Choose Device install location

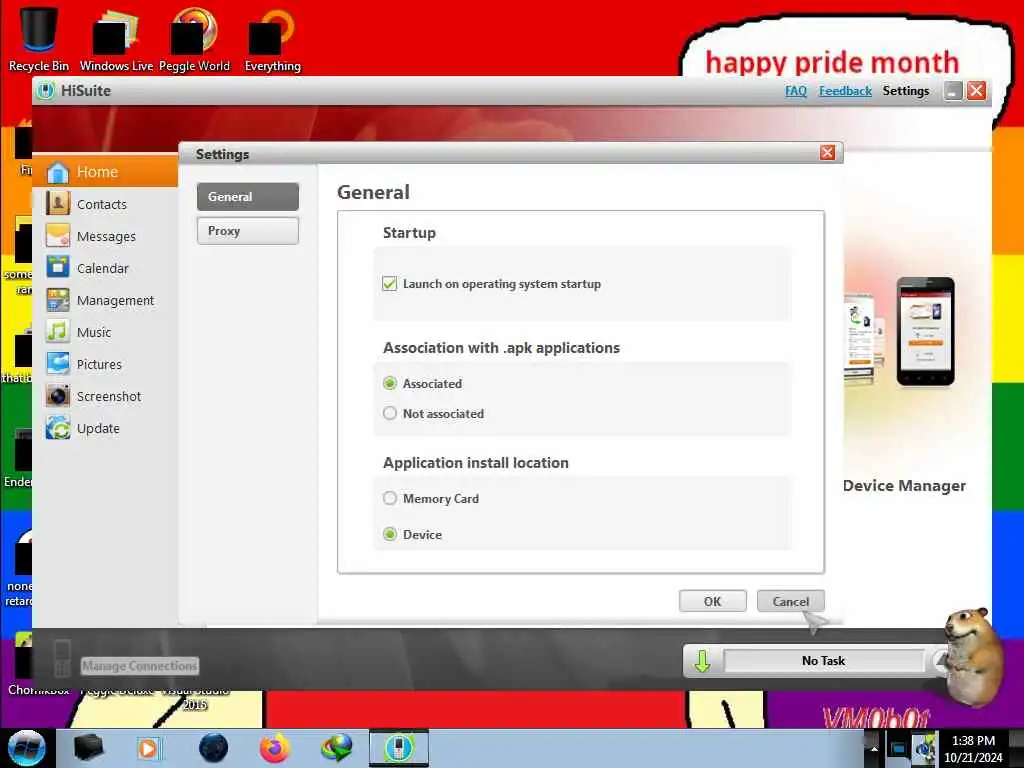click(x=390, y=534)
